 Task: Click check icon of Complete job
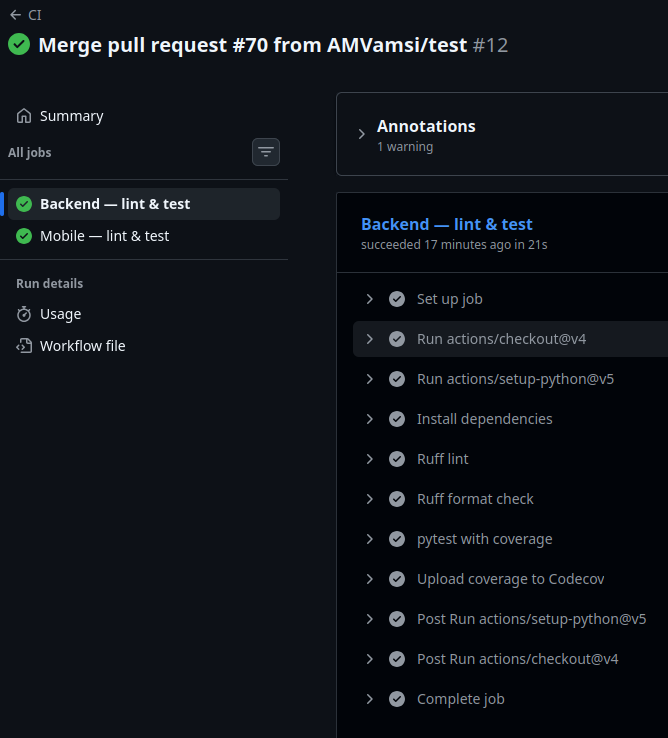click(397, 699)
